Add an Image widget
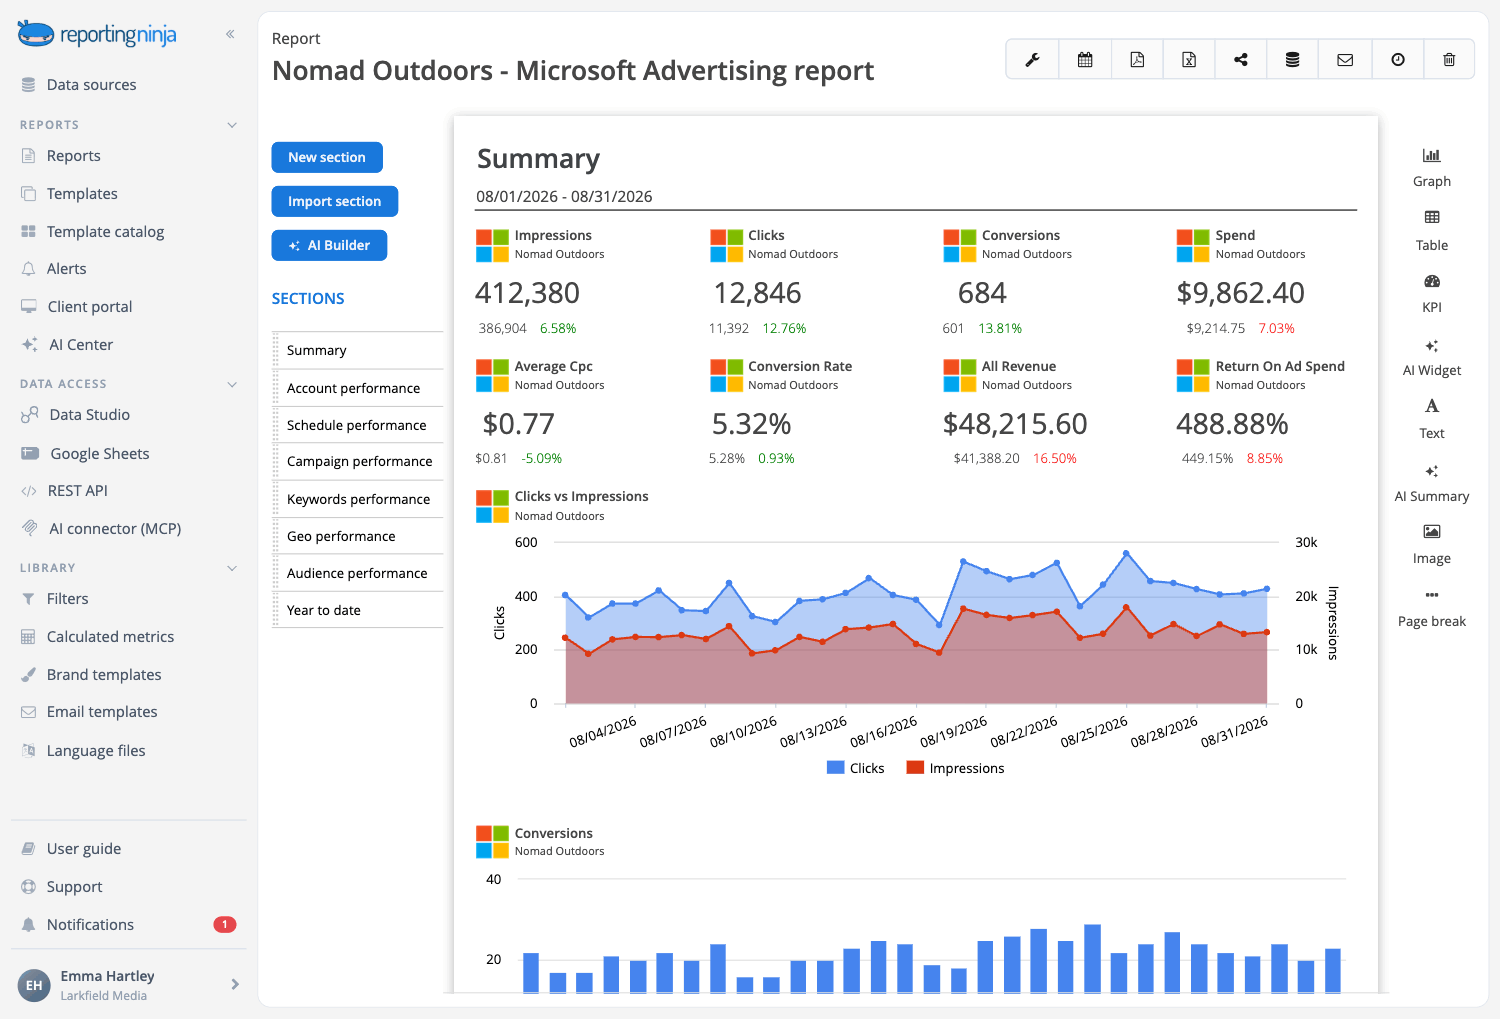 point(1432,545)
